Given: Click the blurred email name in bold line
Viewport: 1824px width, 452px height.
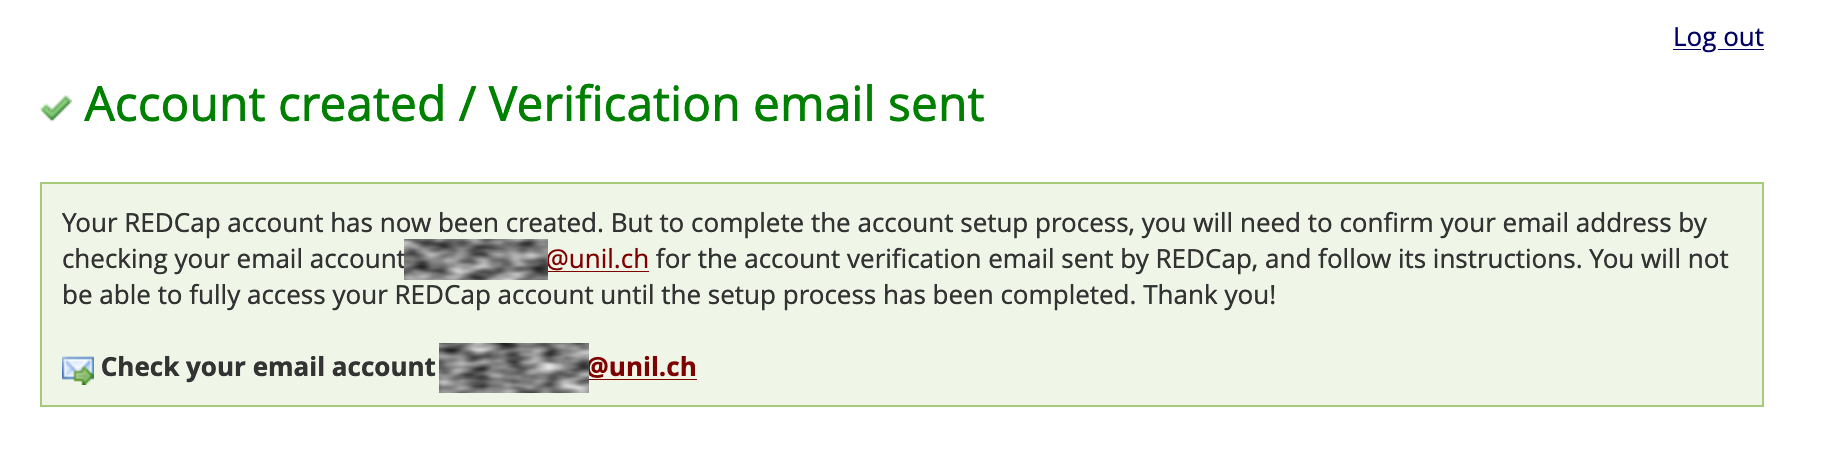Looking at the screenshot, I should click(513, 367).
